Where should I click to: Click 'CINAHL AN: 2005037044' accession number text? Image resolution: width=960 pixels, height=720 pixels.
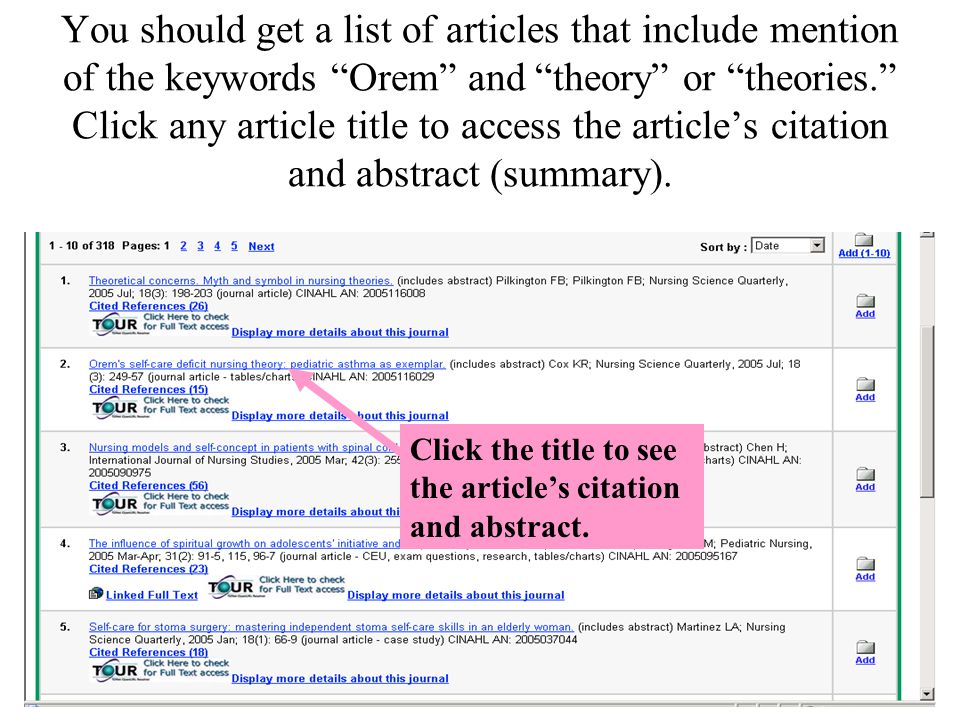(512, 640)
